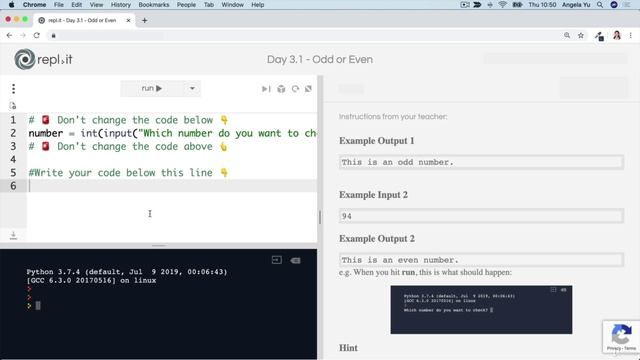Click the Chrome back arrow
This screenshot has height=360, width=640.
tap(9, 36)
